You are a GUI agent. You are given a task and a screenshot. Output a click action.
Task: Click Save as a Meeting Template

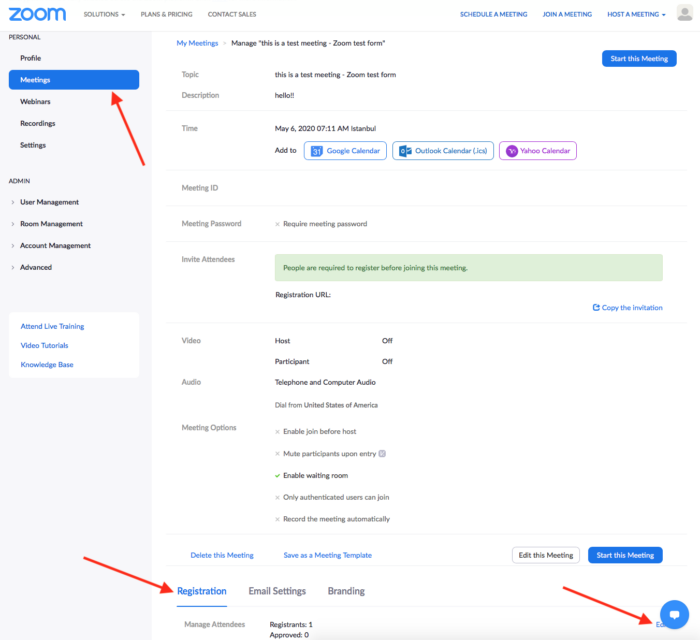[327, 555]
